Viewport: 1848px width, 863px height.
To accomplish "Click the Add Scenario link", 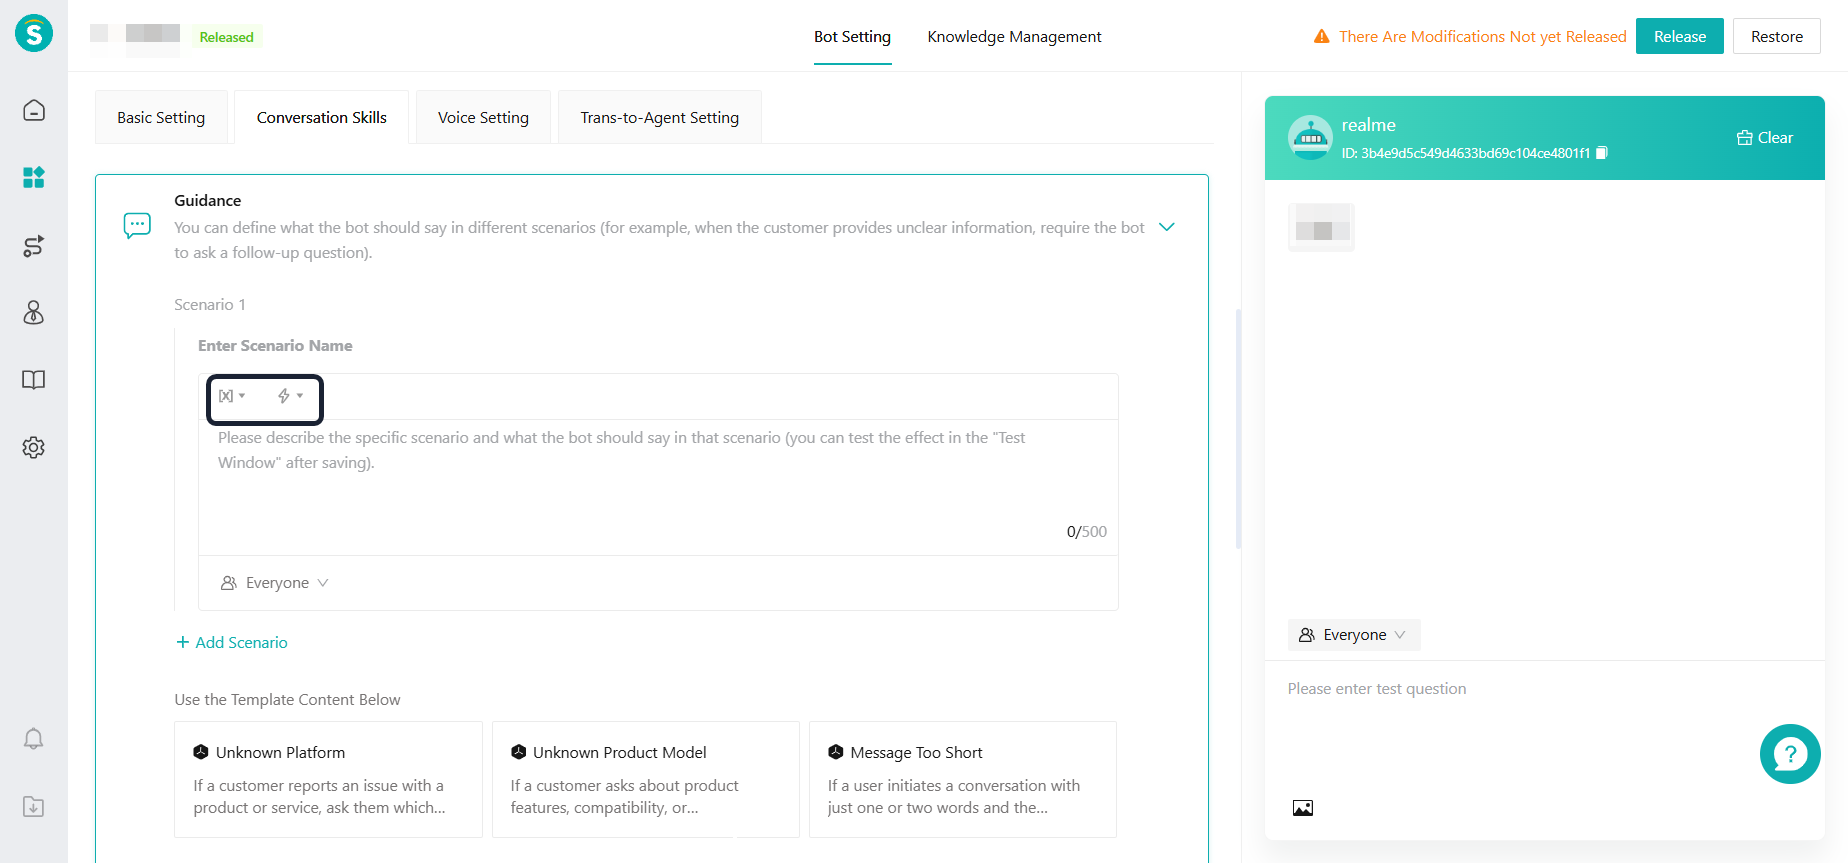I will point(232,643).
